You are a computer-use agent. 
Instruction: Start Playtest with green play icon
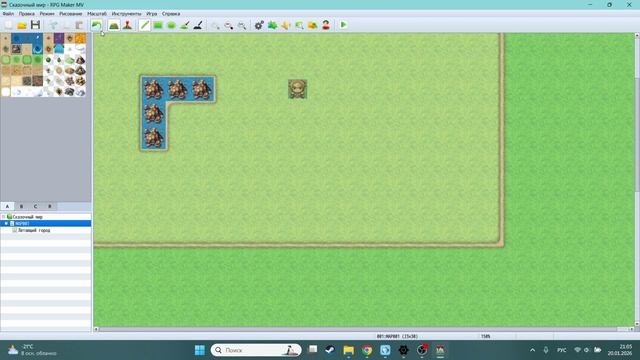click(x=343, y=25)
